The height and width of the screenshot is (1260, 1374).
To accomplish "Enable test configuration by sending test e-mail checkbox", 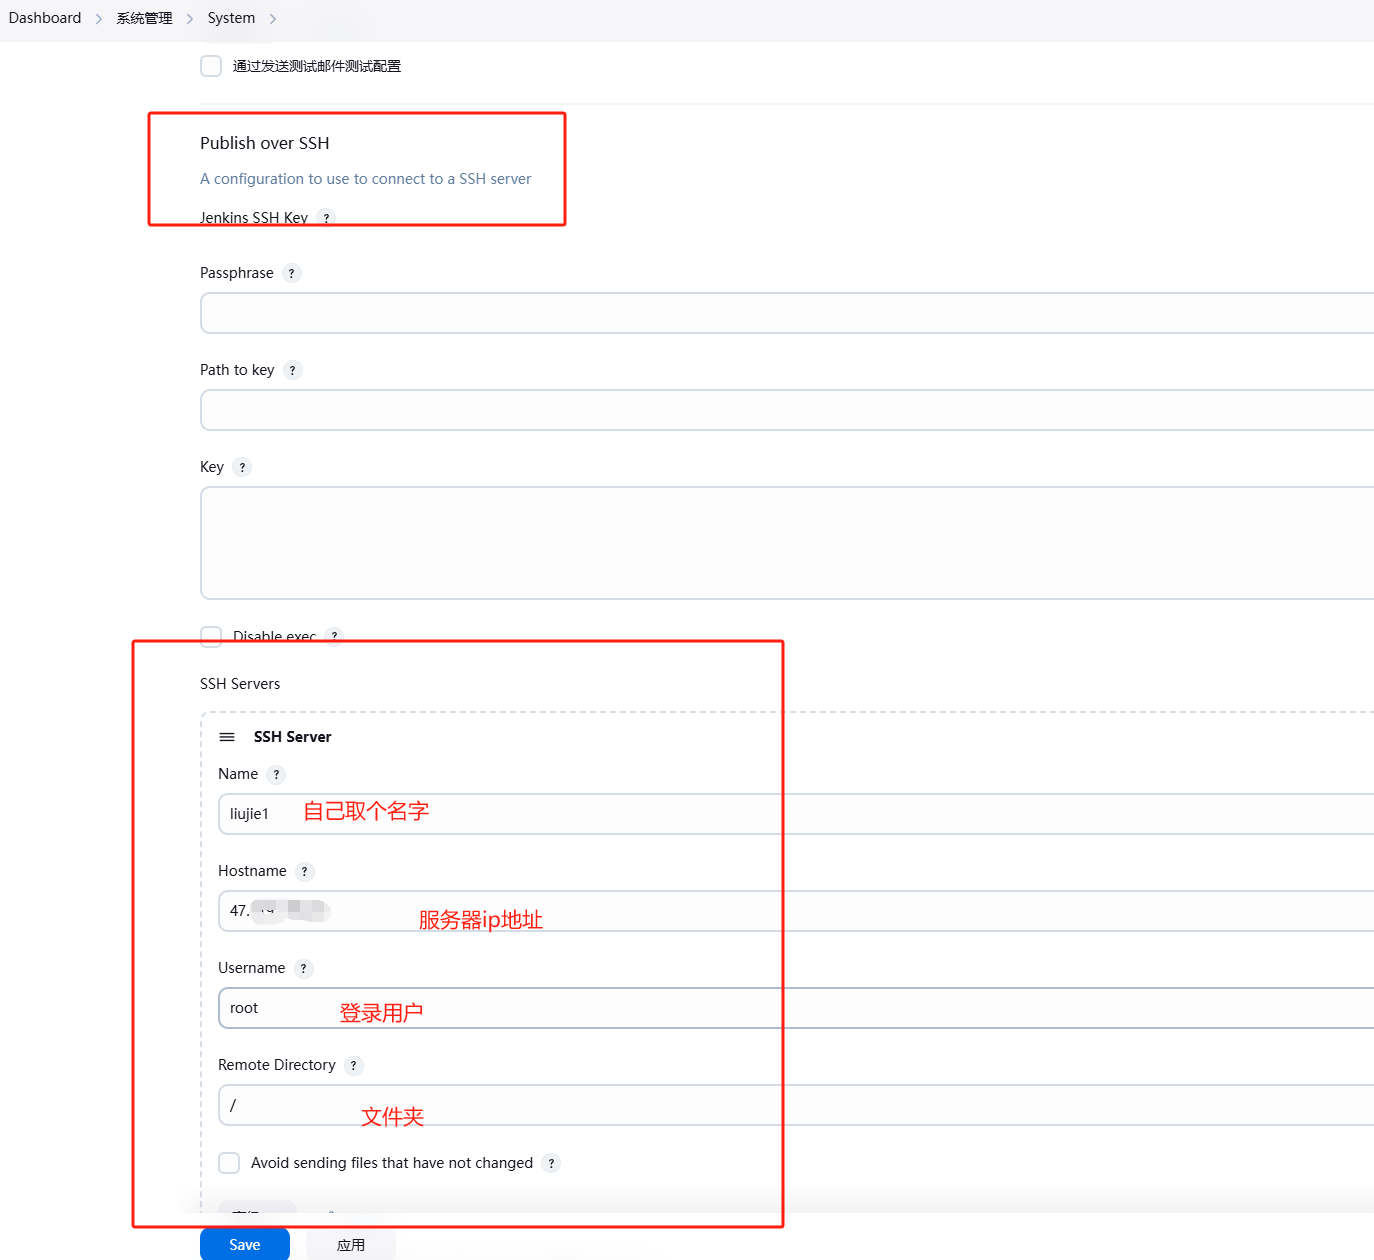I will (x=211, y=66).
